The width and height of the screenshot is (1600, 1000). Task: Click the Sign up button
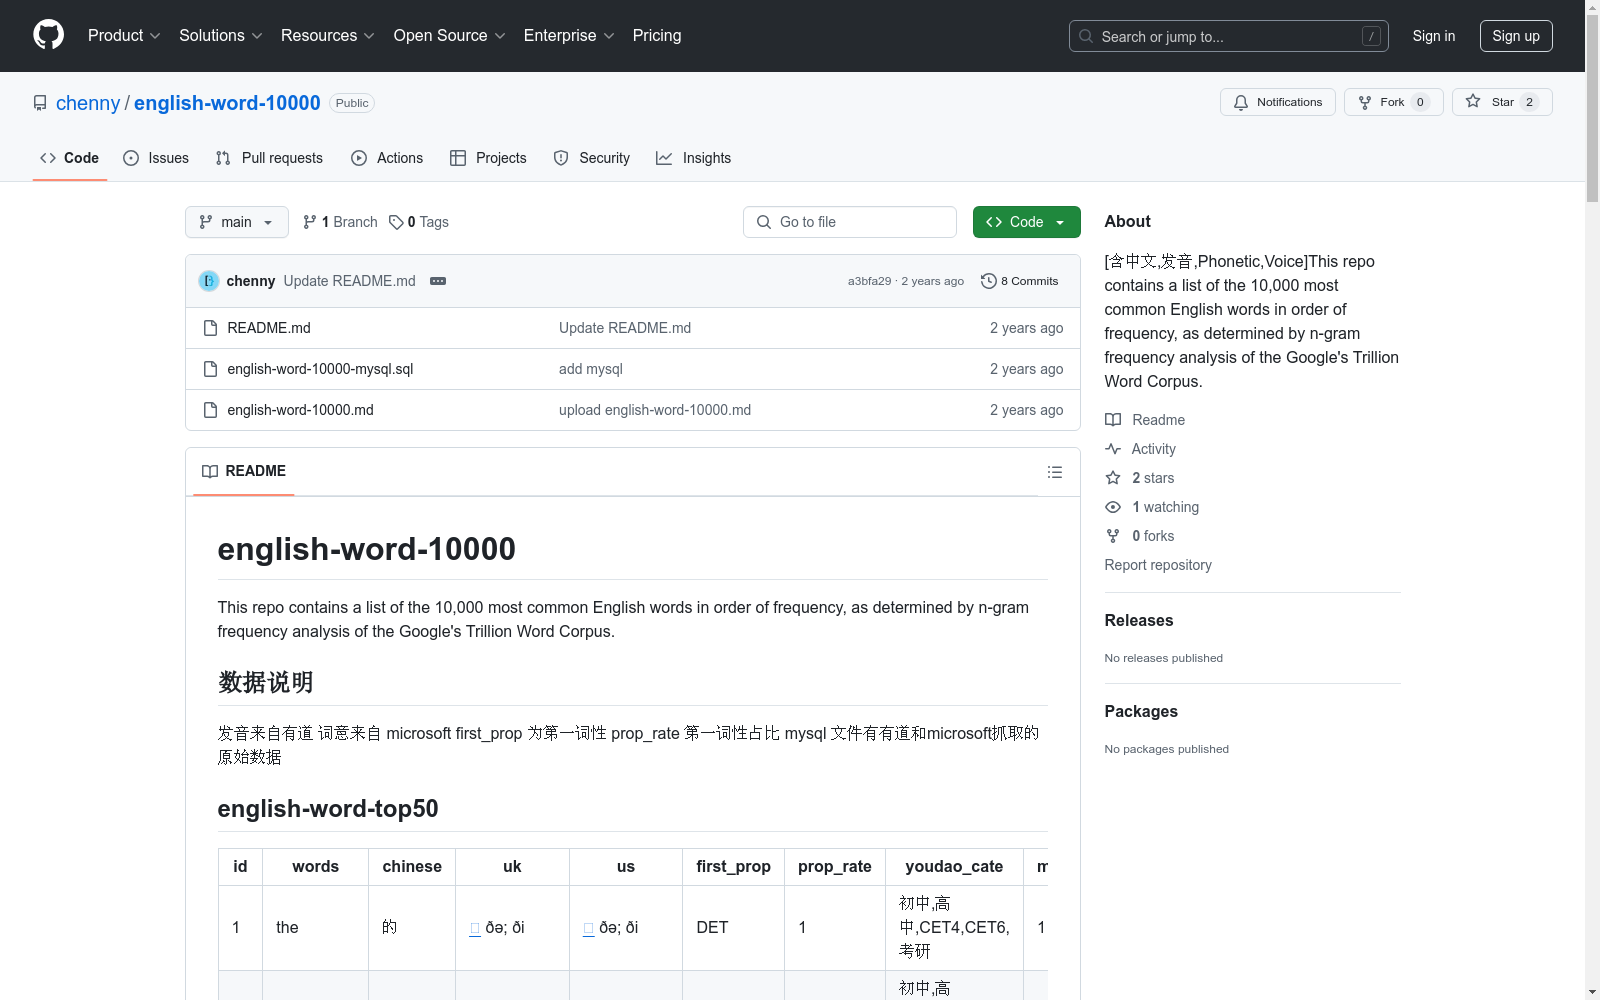(x=1516, y=36)
